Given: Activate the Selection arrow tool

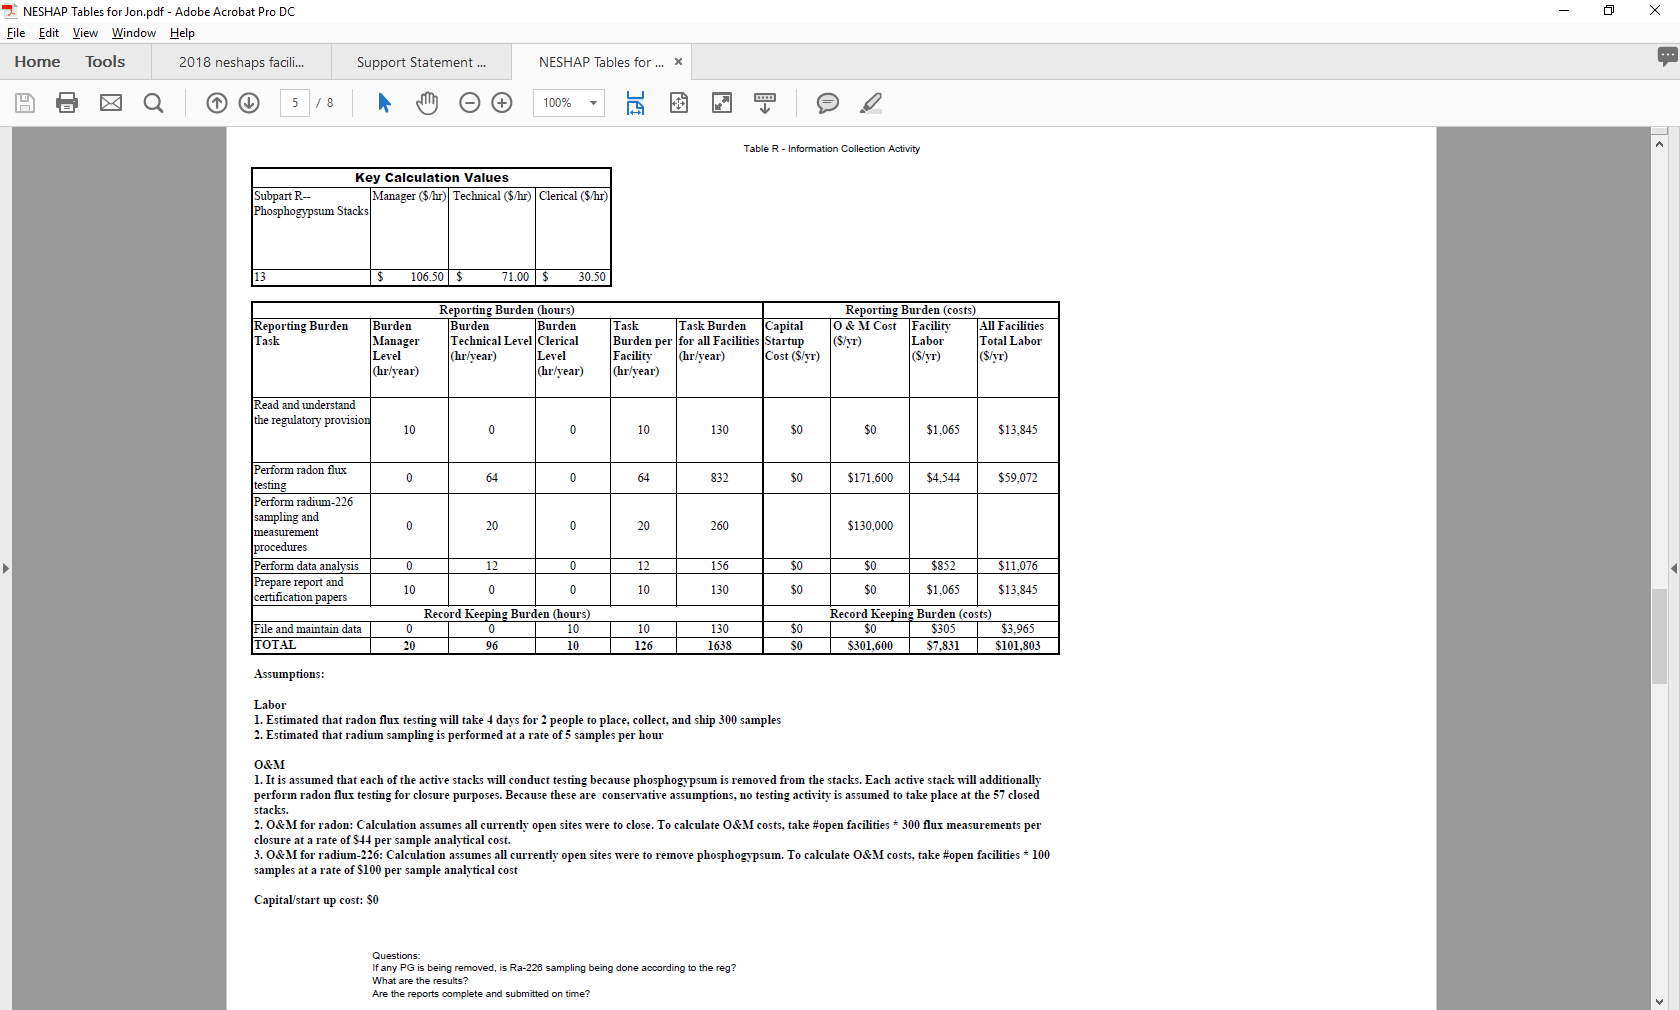Looking at the screenshot, I should (384, 103).
